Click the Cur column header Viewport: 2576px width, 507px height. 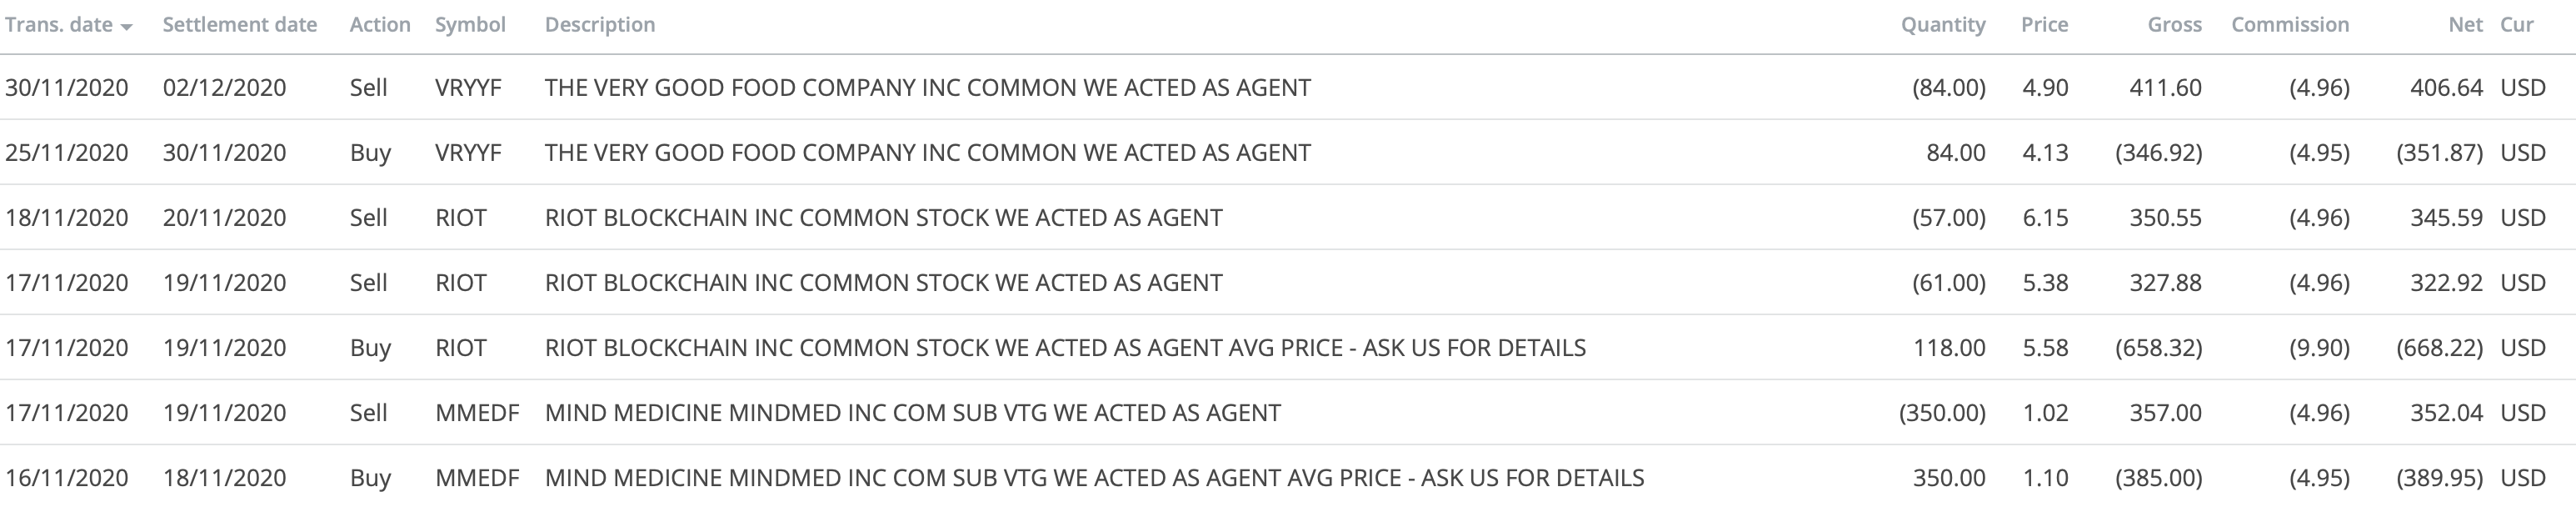(2516, 25)
